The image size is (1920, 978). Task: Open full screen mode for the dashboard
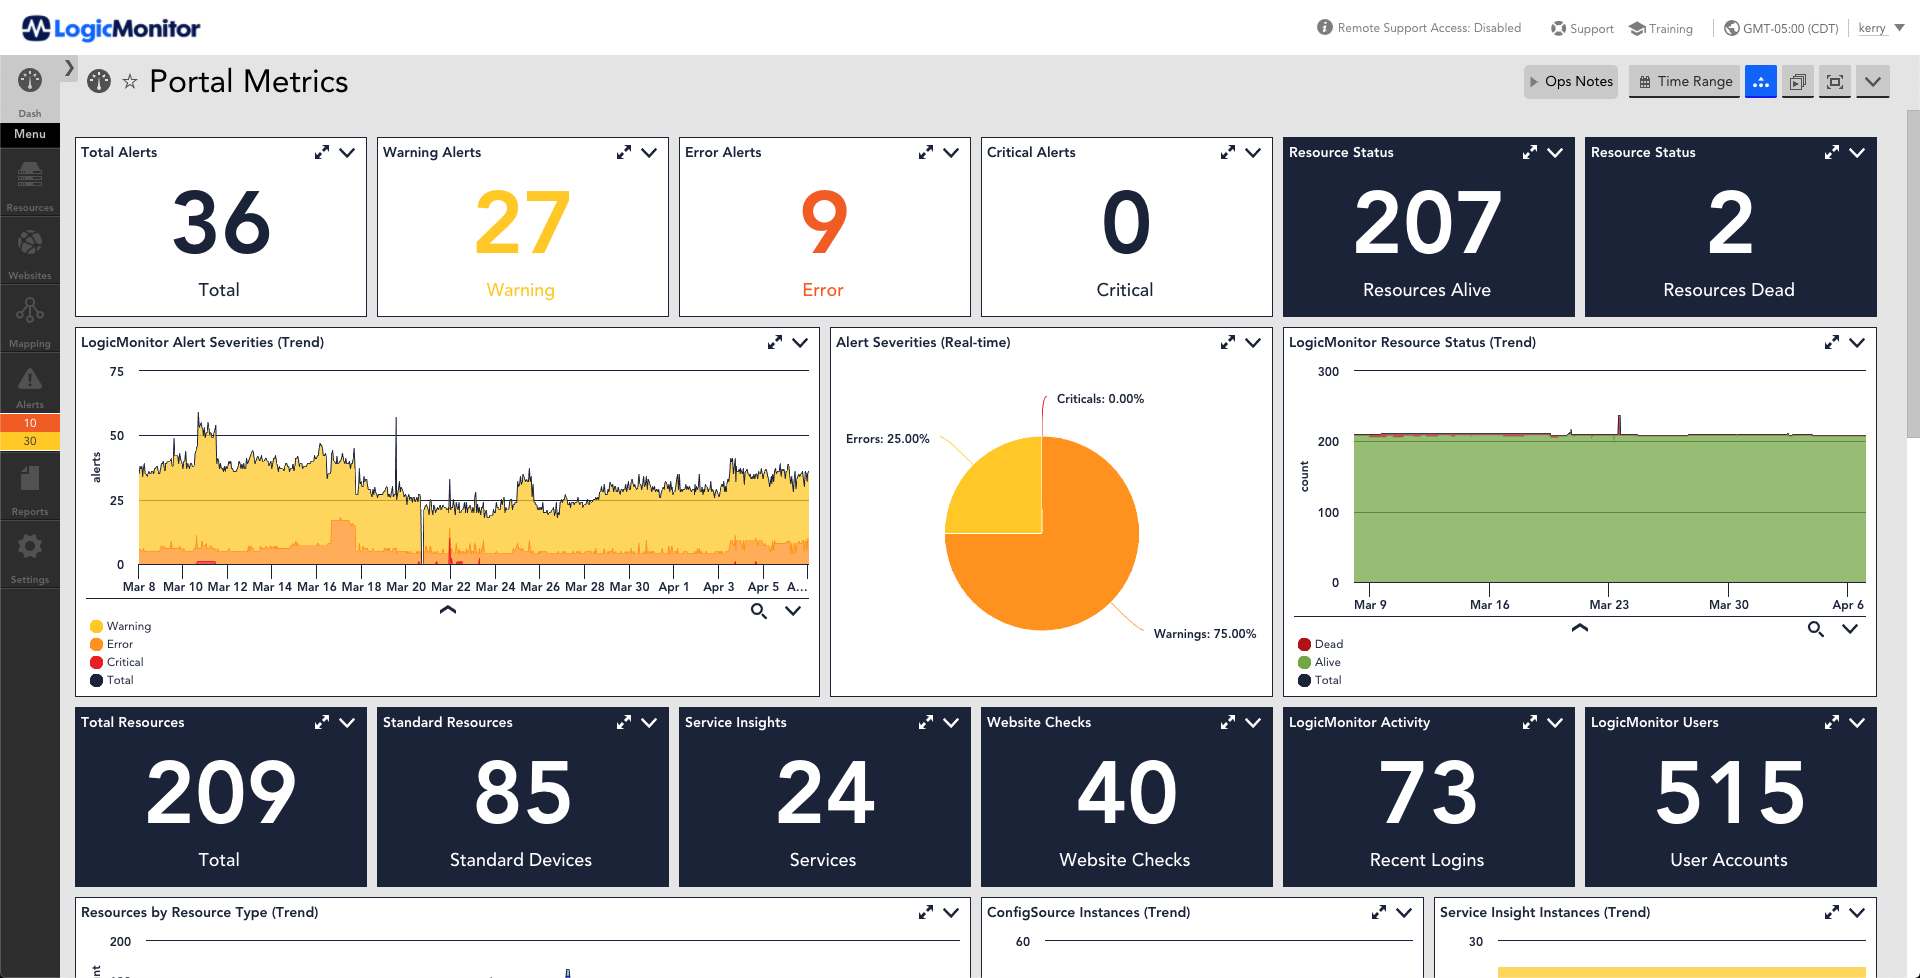click(x=1834, y=81)
